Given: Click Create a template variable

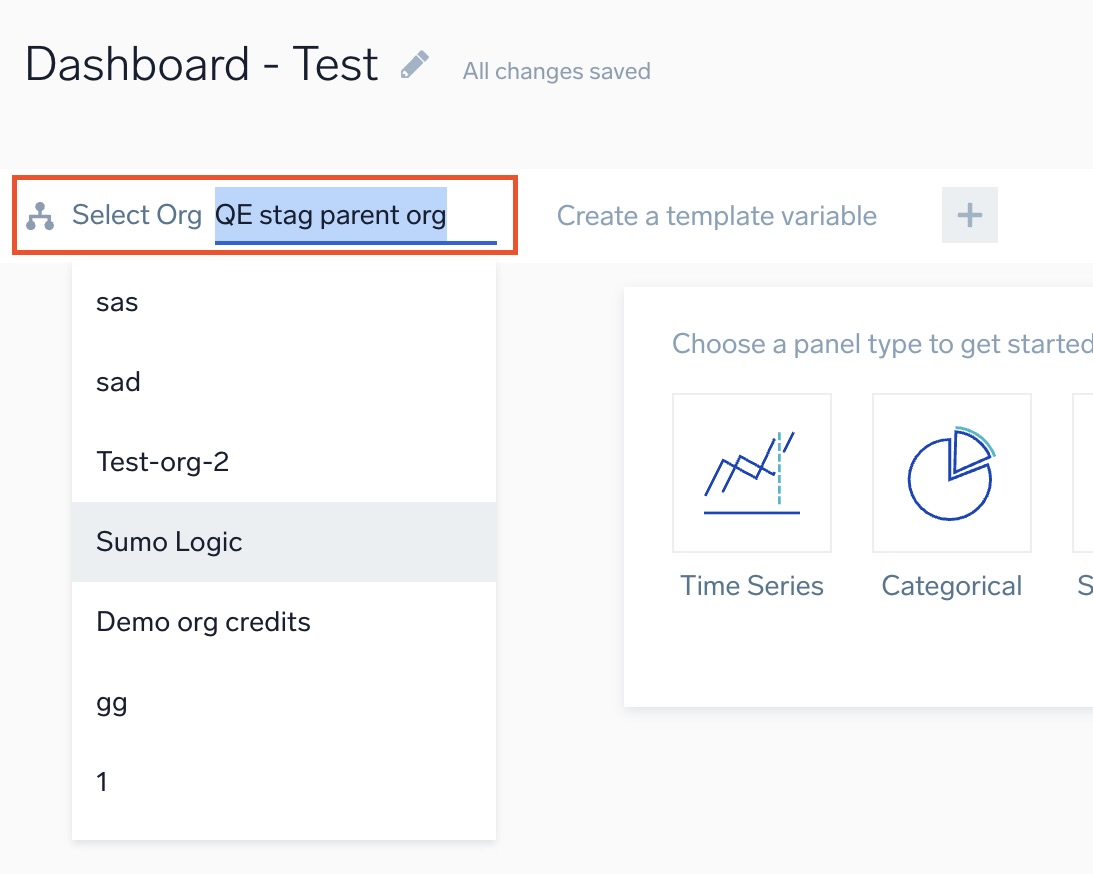Looking at the screenshot, I should pos(717,214).
